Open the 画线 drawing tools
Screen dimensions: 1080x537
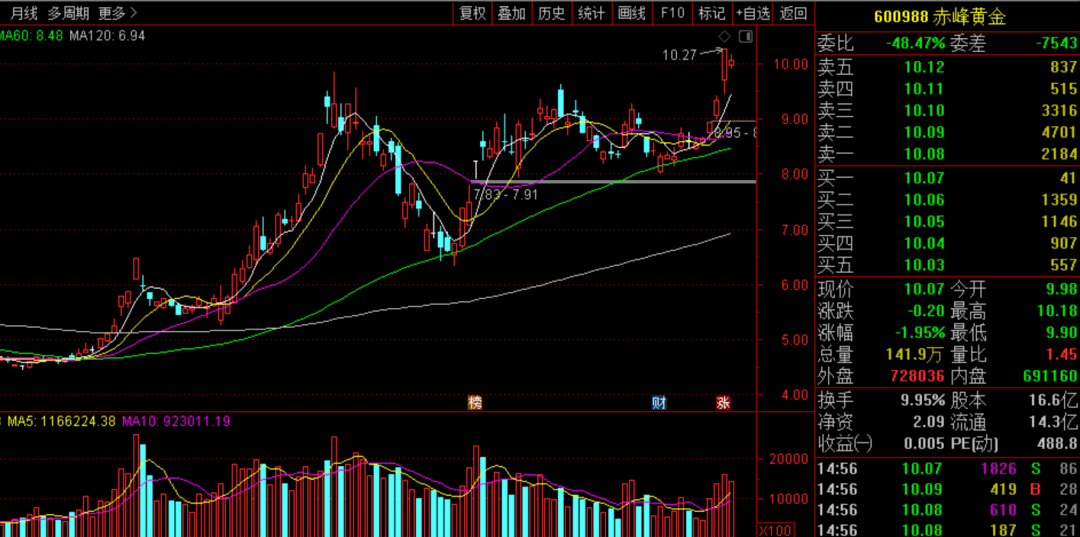coord(632,13)
